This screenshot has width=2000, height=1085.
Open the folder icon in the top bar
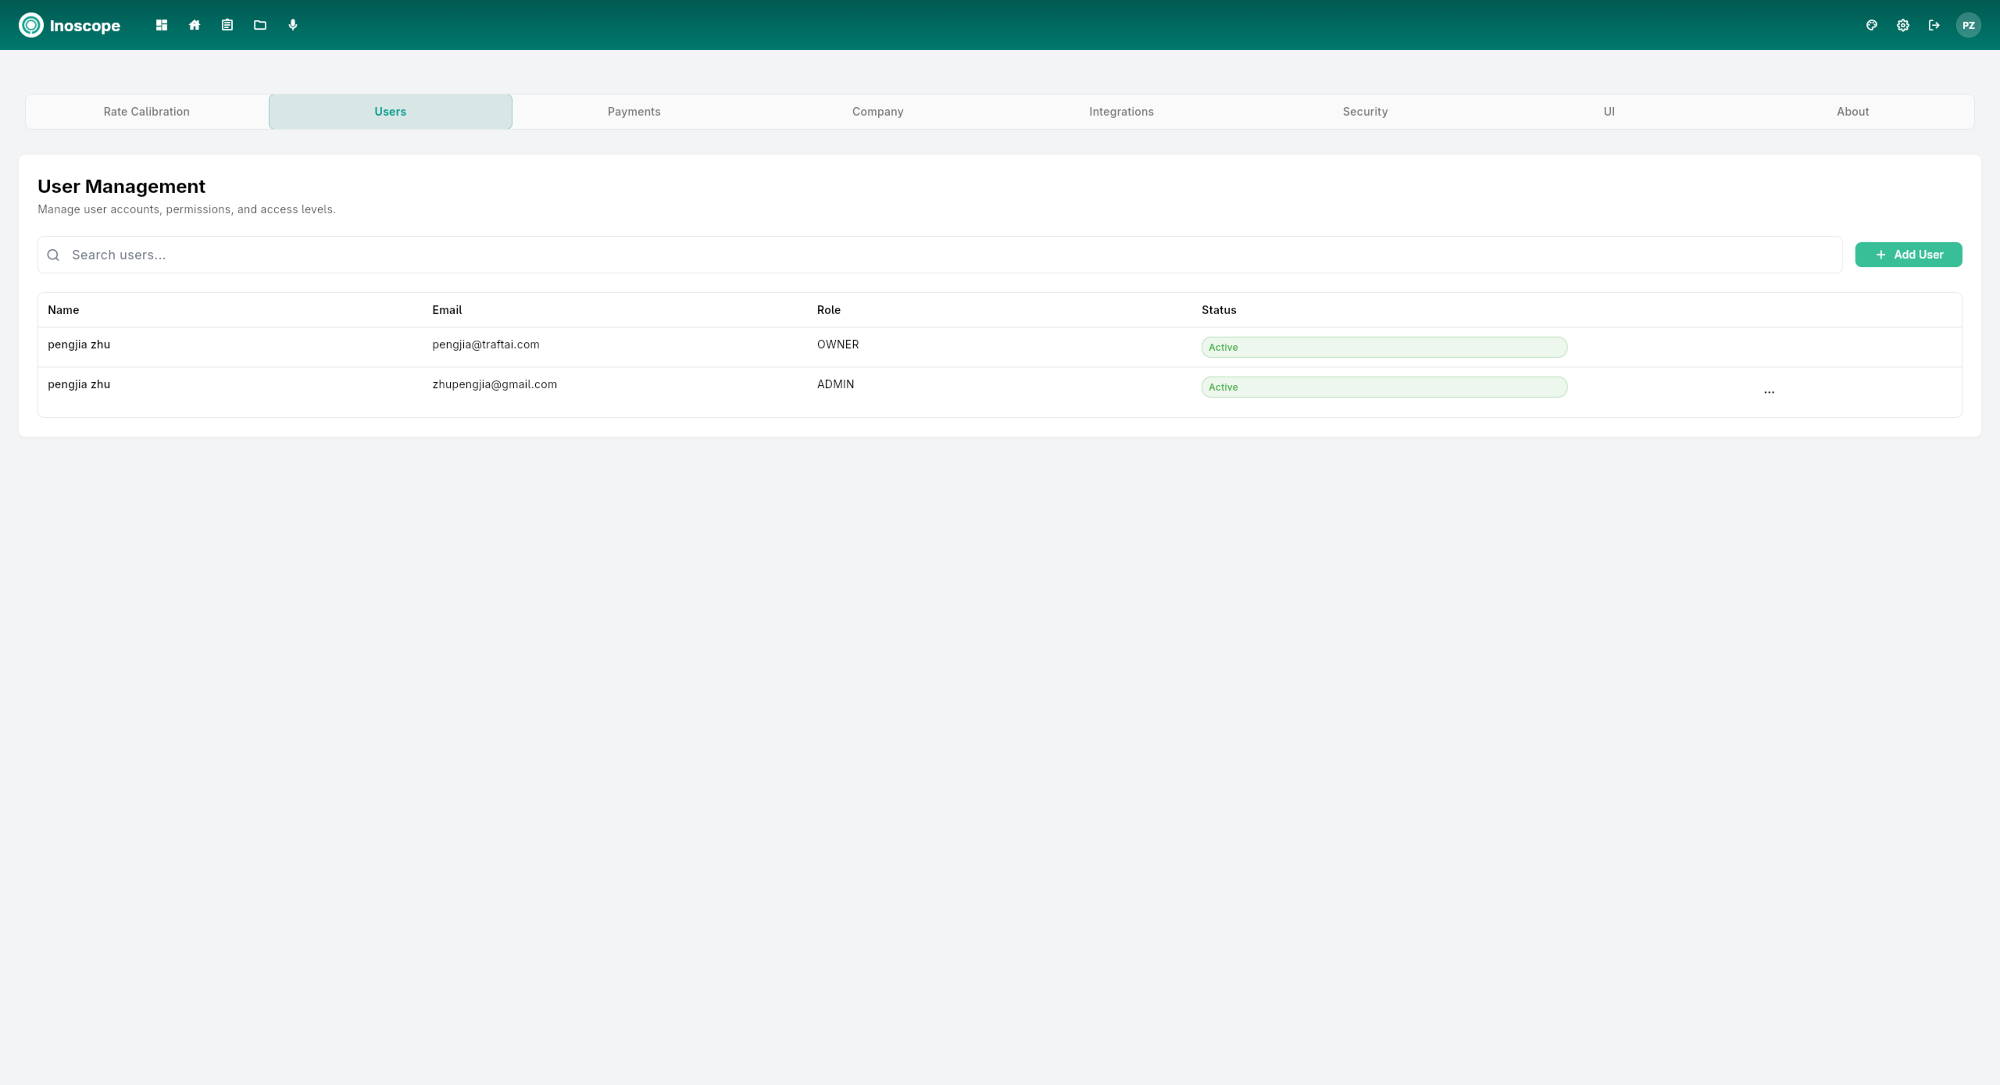click(x=260, y=24)
